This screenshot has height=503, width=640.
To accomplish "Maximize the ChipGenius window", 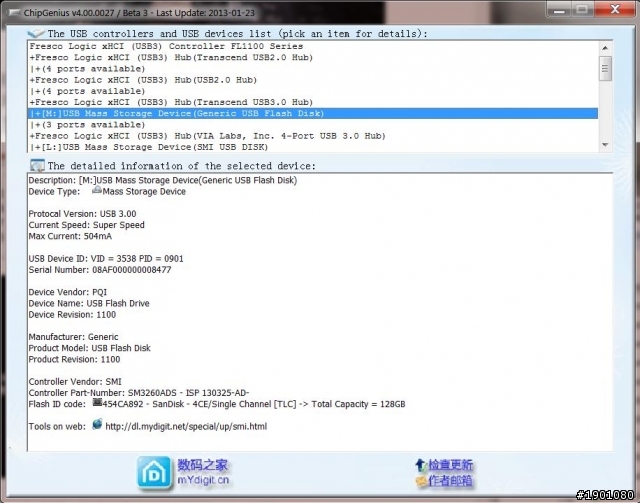I will pyautogui.click(x=582, y=9).
